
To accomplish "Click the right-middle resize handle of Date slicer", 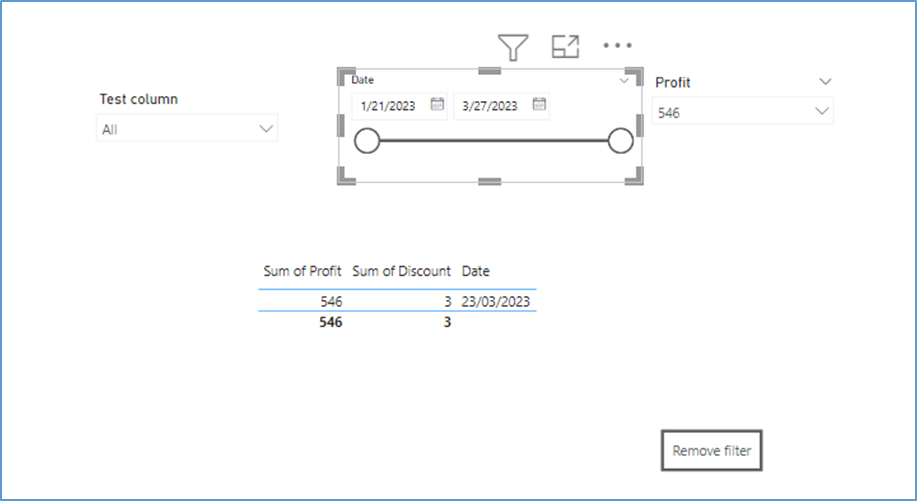I will coord(640,126).
